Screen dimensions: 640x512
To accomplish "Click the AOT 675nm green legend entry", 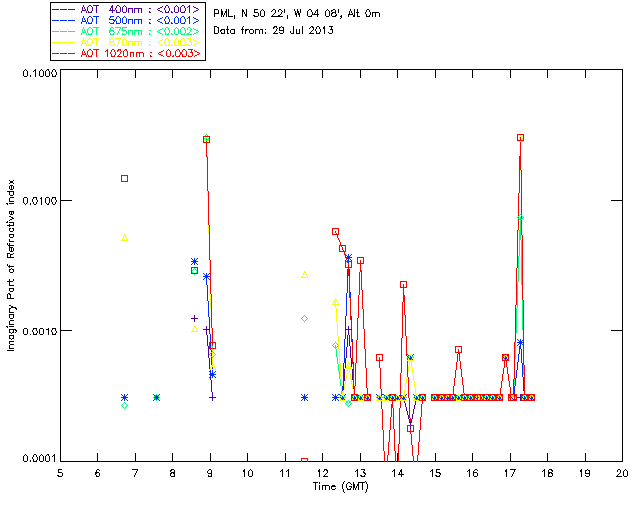I will [x=127, y=31].
